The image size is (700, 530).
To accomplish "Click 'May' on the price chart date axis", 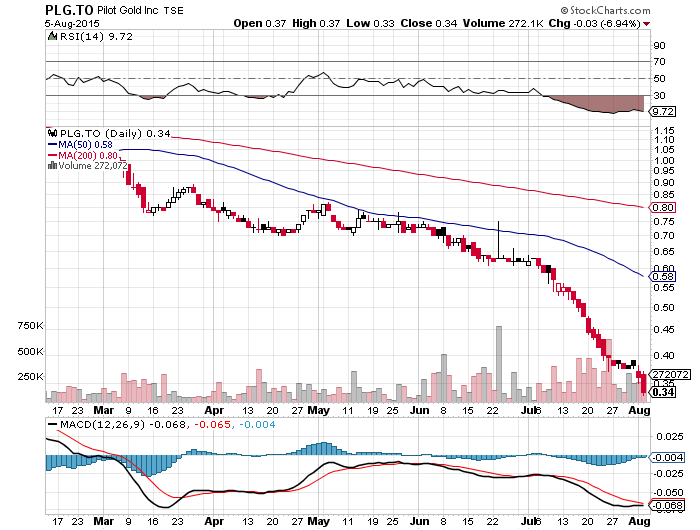I will point(319,410).
